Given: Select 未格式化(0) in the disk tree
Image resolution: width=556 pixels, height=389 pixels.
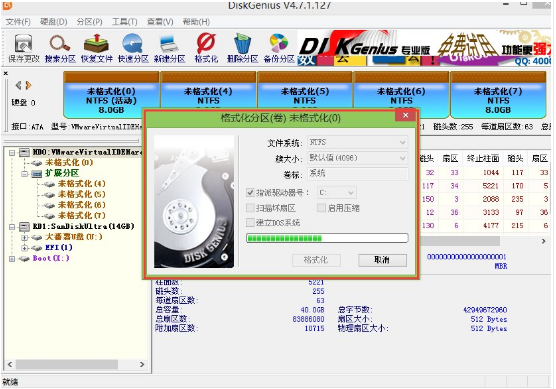Looking at the screenshot, I should coord(69,163).
